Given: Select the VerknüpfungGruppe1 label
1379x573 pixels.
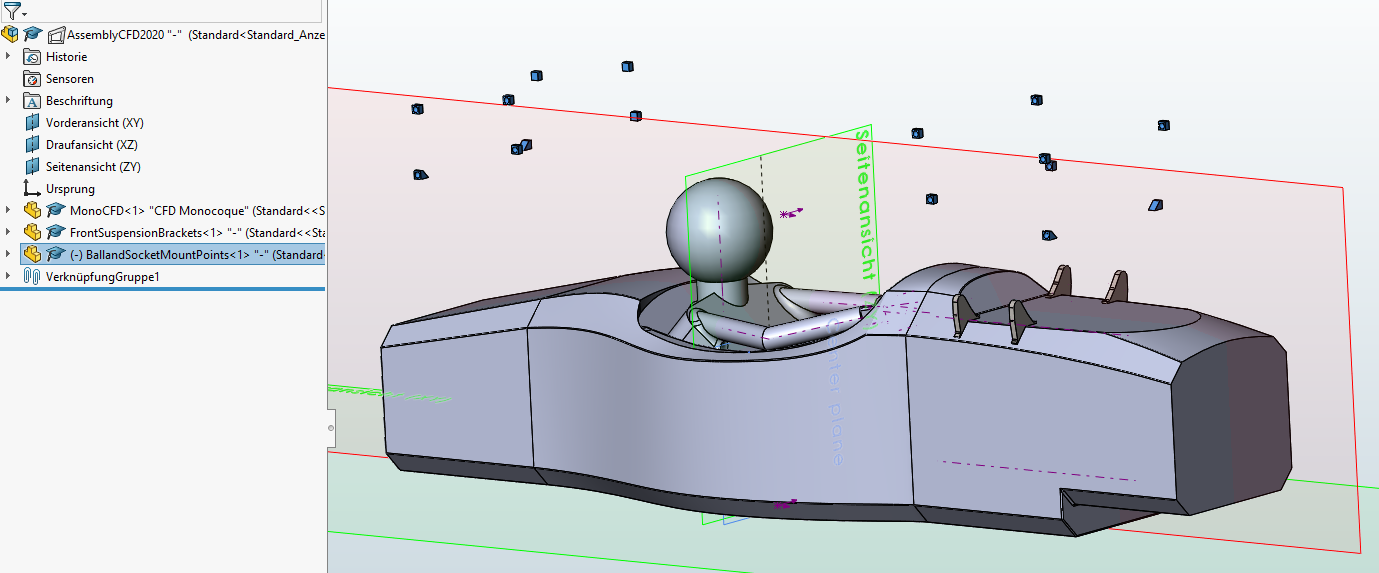Looking at the screenshot, I should [102, 276].
